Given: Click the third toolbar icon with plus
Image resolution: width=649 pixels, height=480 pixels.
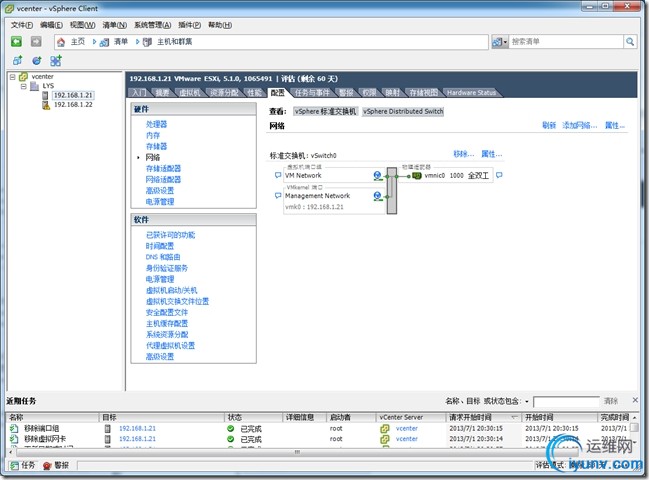Looking at the screenshot, I should (x=55, y=61).
